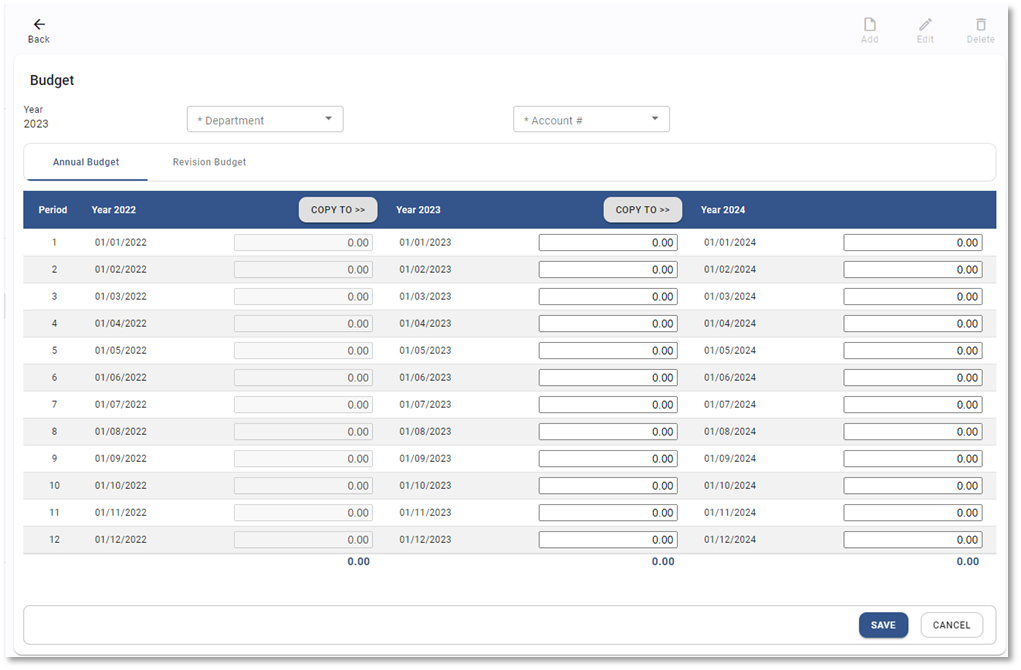Open the Department dropdown
This screenshot has width=1021, height=670.
tap(265, 120)
